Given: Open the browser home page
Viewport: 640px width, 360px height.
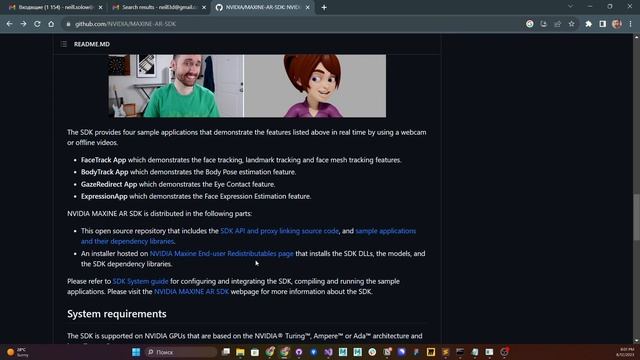Looking at the screenshot, I should pos(51,24).
